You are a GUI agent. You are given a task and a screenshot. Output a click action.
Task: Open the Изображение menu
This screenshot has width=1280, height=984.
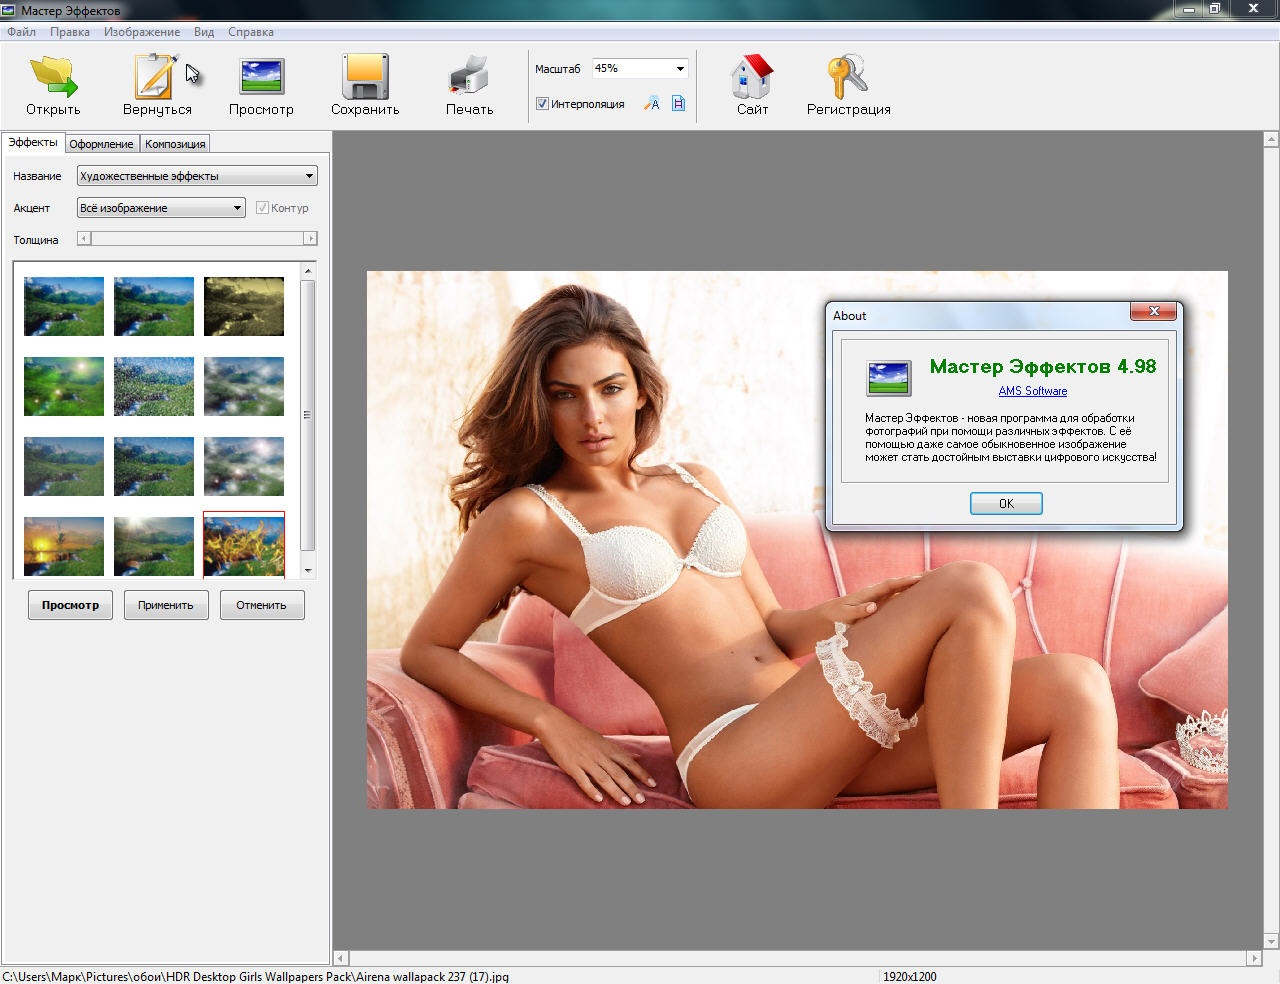tap(142, 32)
